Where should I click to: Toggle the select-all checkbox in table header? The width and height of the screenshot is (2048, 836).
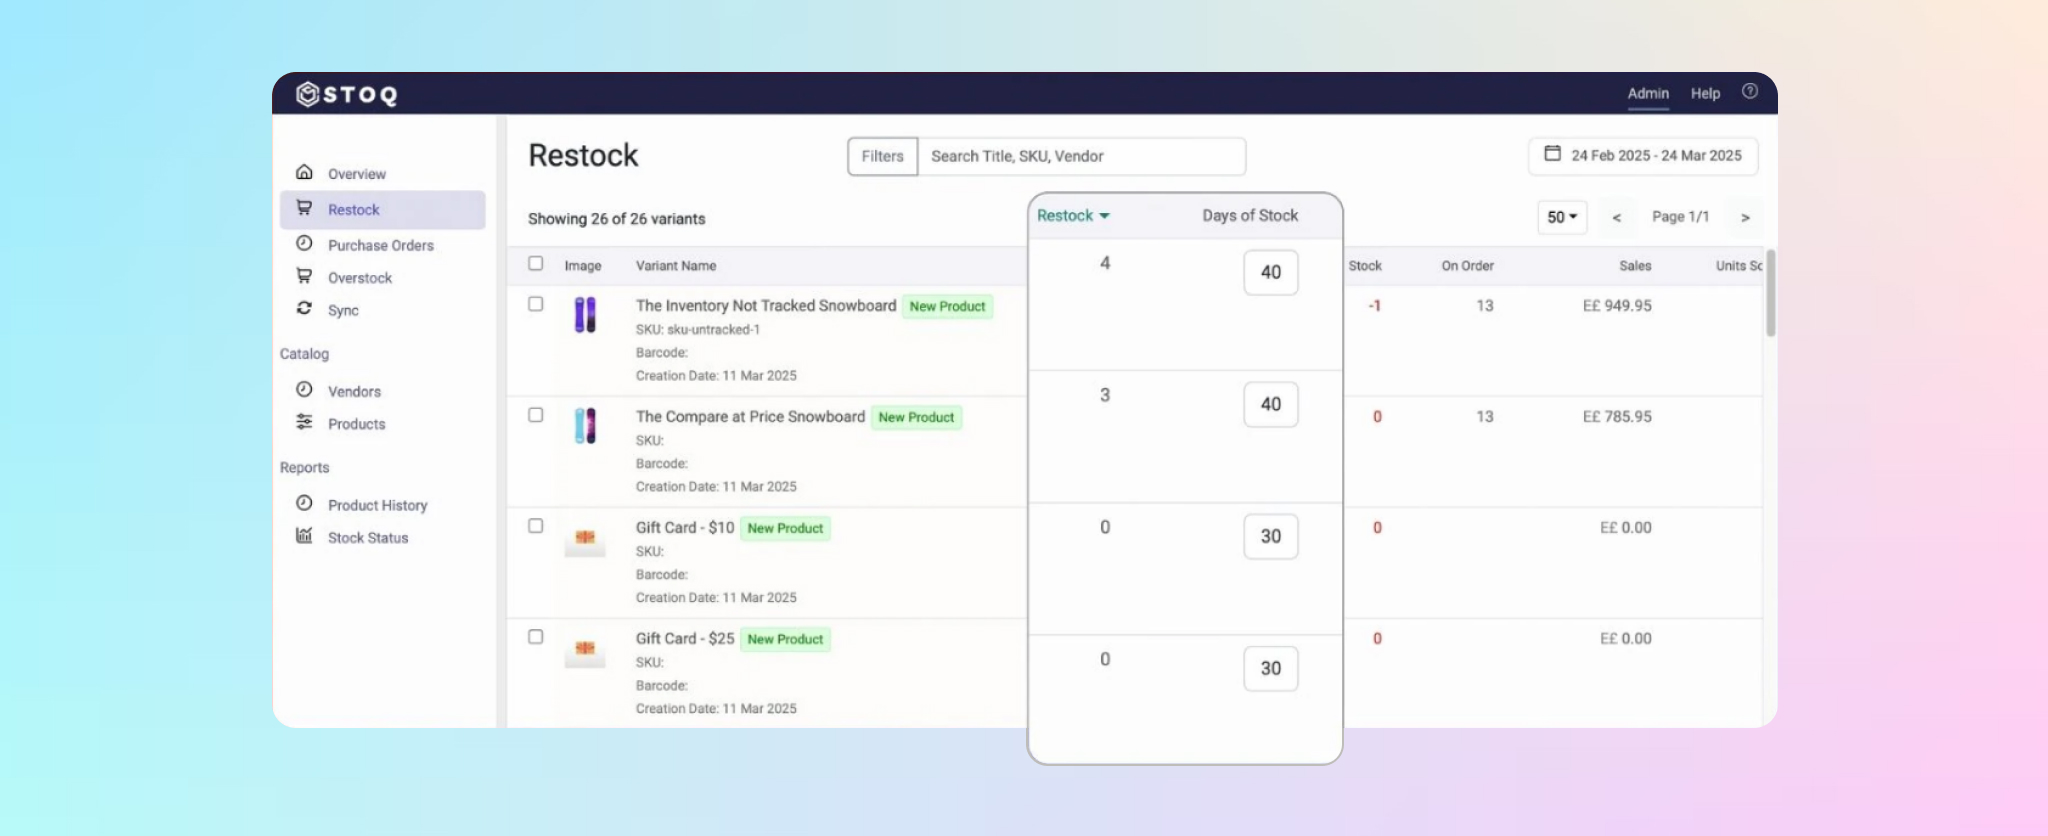click(x=536, y=264)
